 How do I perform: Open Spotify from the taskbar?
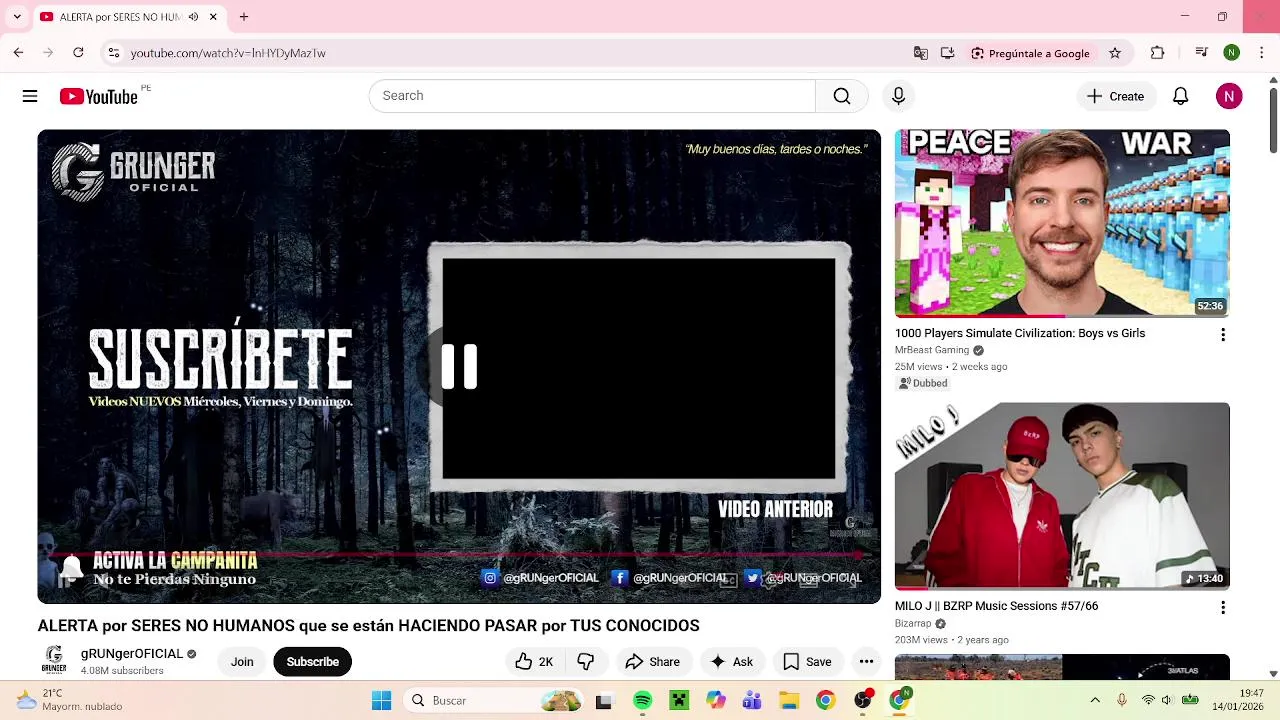coord(642,701)
